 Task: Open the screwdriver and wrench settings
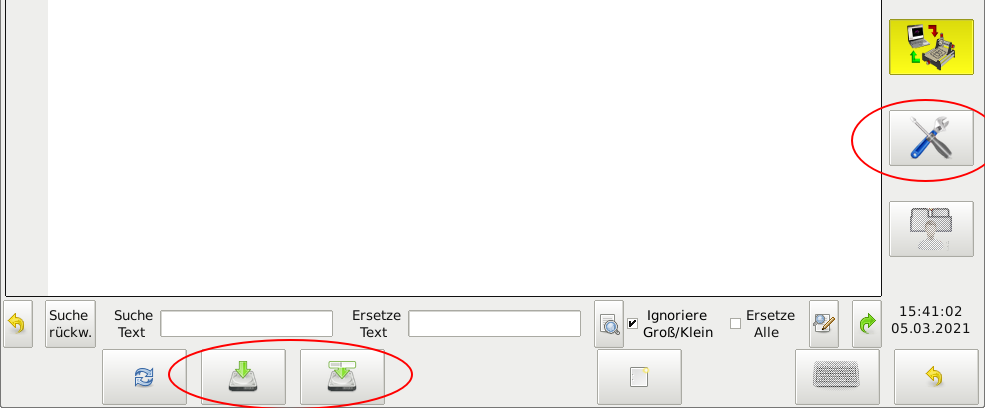tap(931, 138)
